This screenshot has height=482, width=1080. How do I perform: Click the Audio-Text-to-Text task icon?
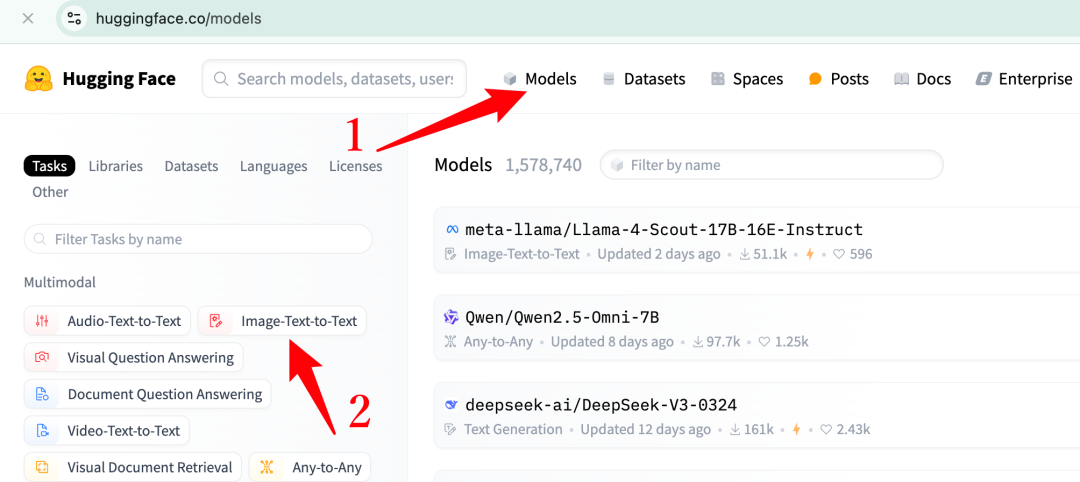(41, 321)
